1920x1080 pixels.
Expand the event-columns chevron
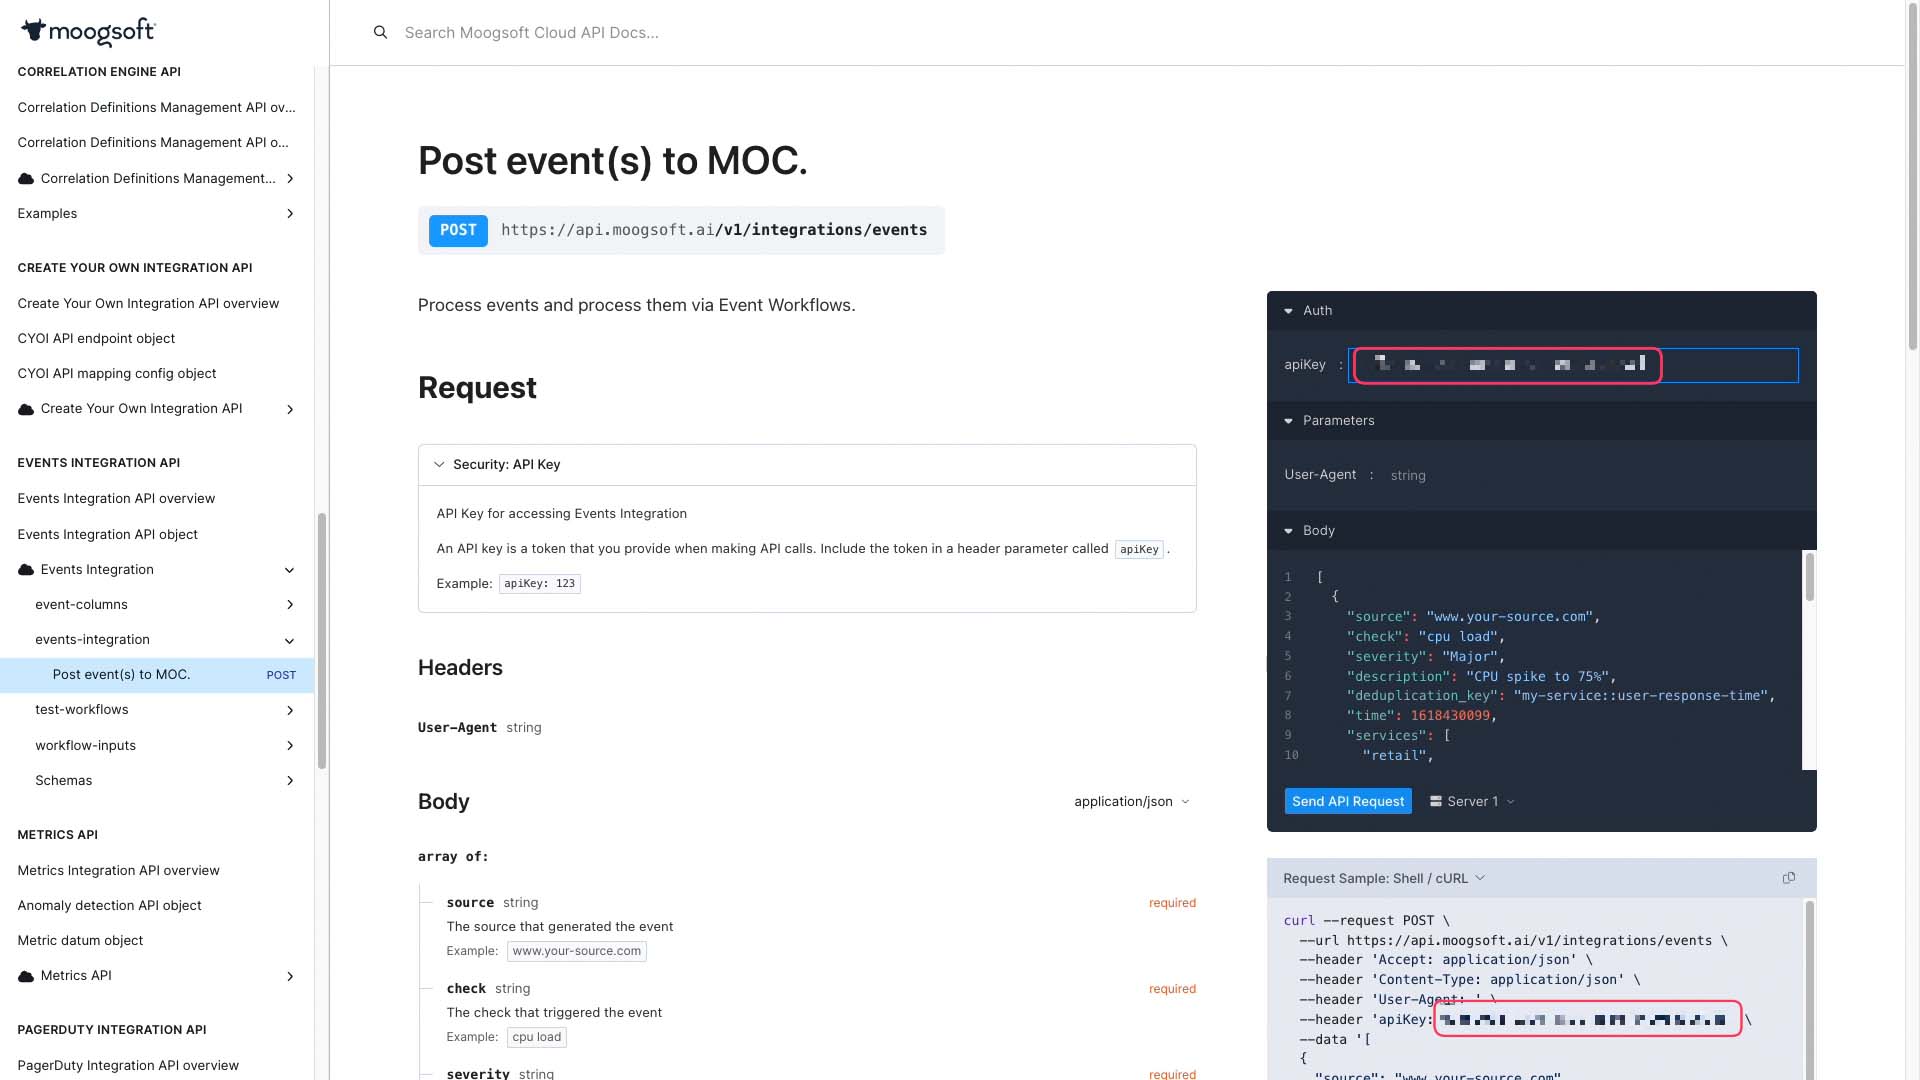290,605
